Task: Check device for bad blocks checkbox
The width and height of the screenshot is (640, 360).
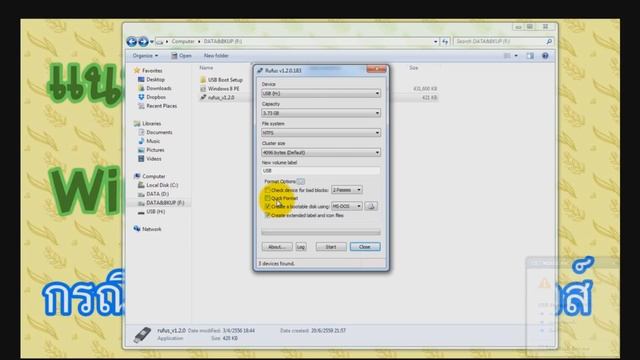Action: click(267, 190)
